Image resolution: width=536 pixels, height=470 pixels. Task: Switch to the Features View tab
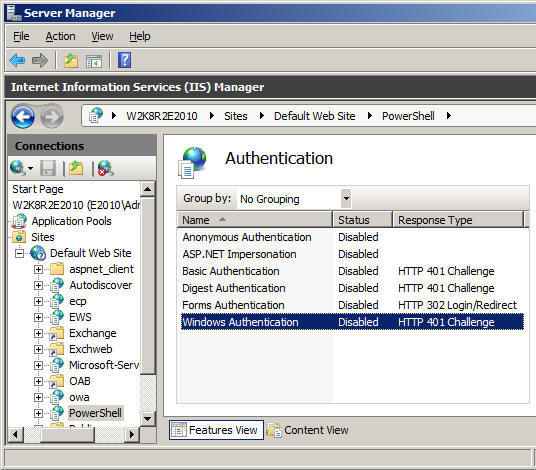216,430
